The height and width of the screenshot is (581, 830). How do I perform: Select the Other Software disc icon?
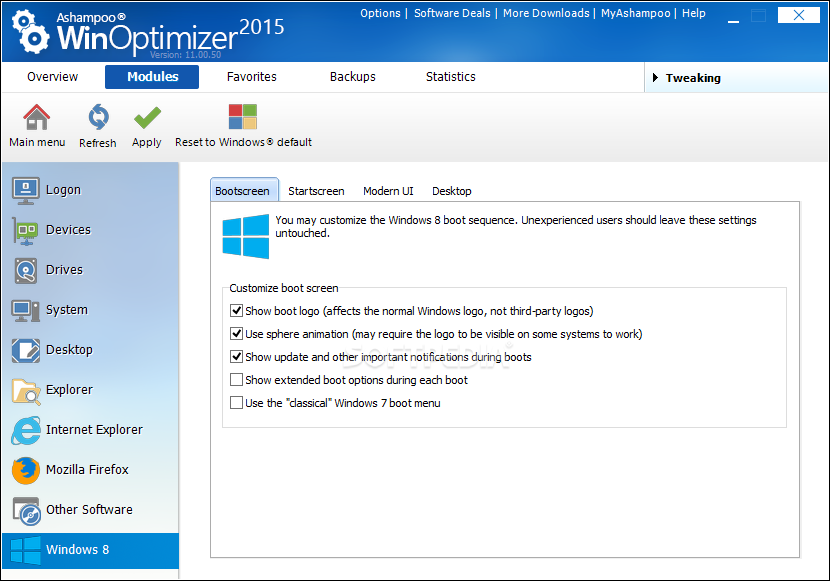pyautogui.click(x=26, y=511)
